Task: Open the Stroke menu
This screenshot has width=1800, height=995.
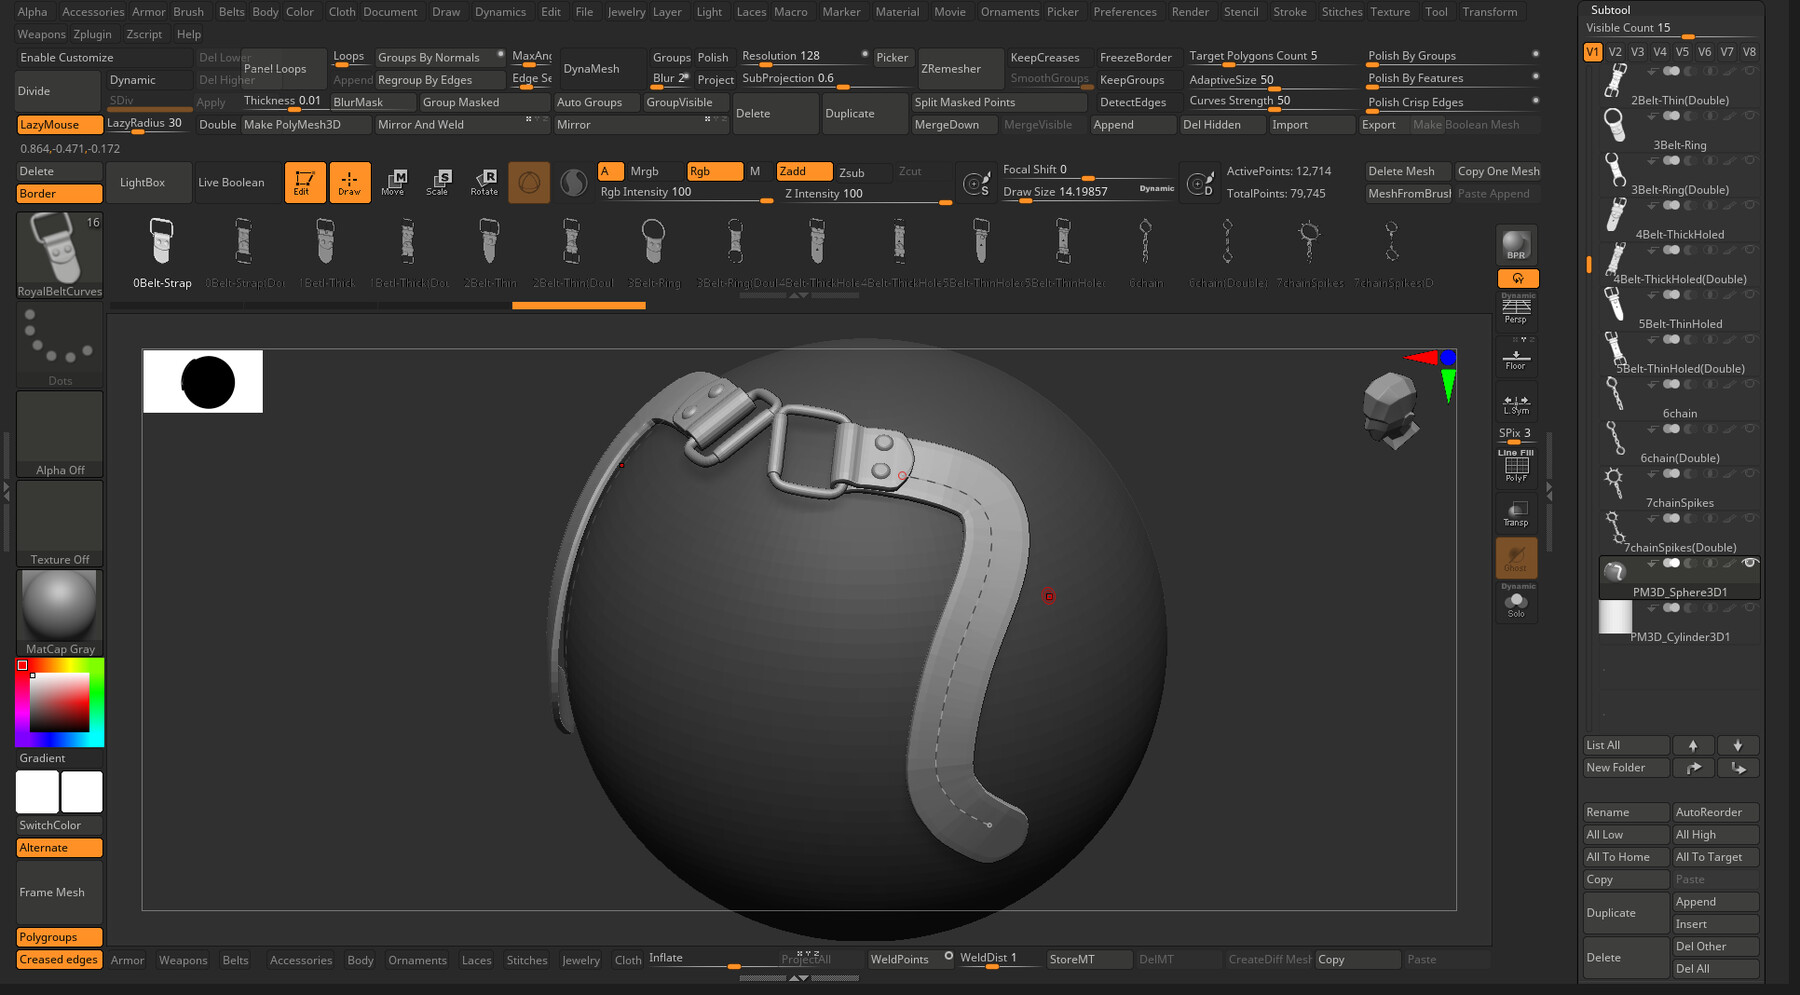Action: (x=1289, y=12)
